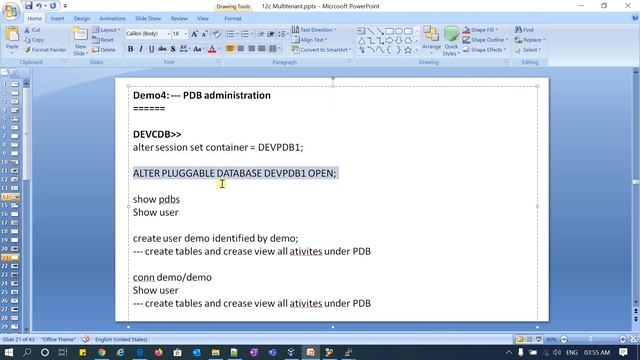The width and height of the screenshot is (640, 360).
Task: Fit slide to current window
Action: coord(634,339)
